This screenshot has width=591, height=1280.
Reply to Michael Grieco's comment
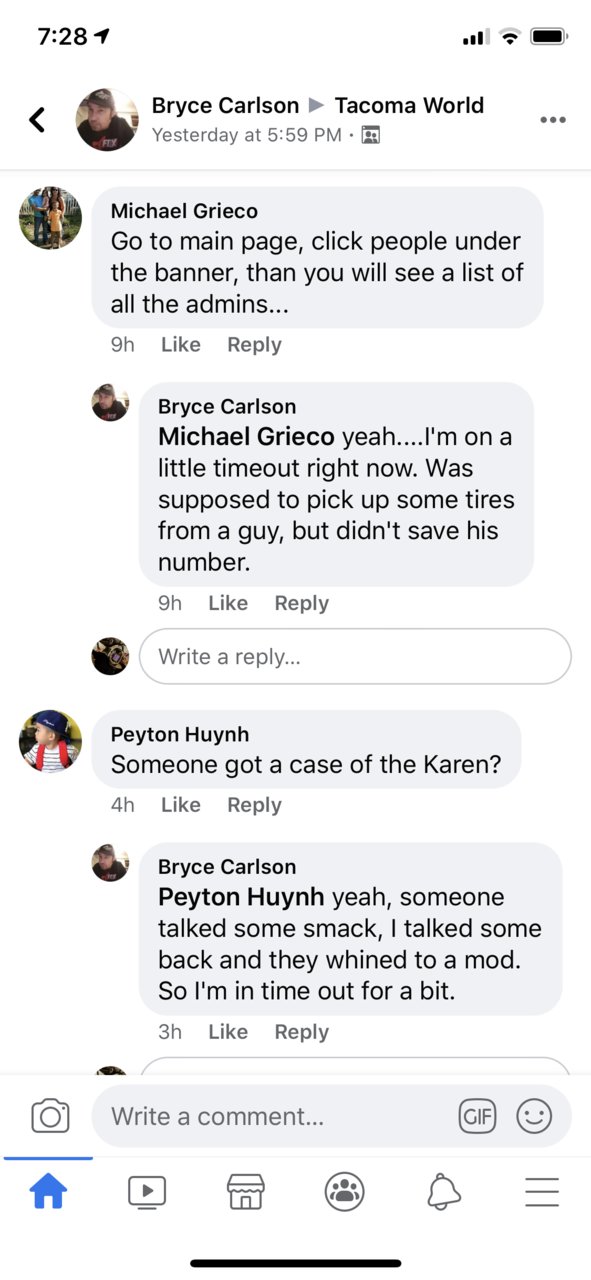click(x=254, y=344)
